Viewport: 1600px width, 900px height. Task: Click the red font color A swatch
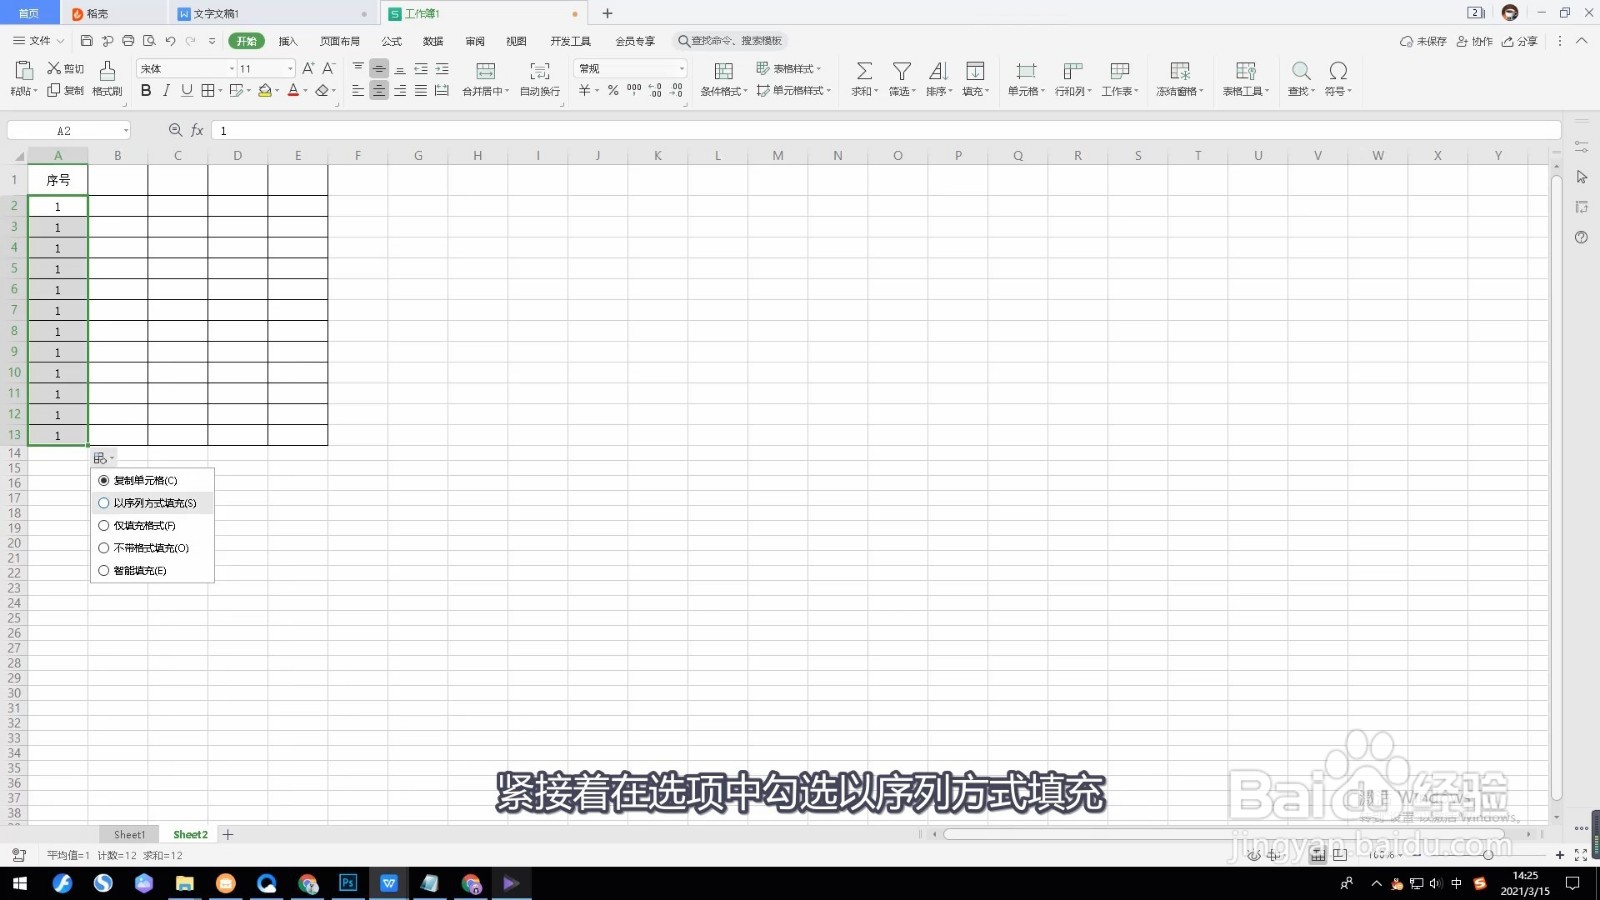pos(293,90)
